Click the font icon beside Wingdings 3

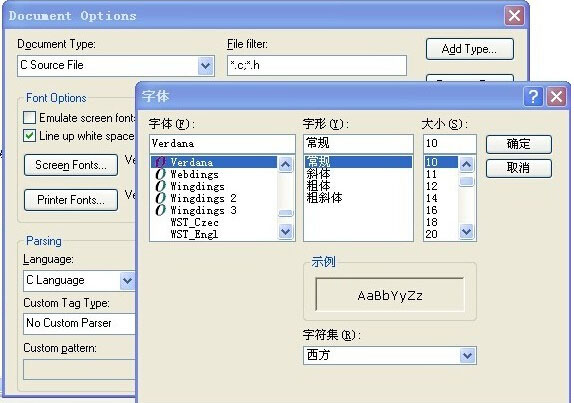coord(160,210)
